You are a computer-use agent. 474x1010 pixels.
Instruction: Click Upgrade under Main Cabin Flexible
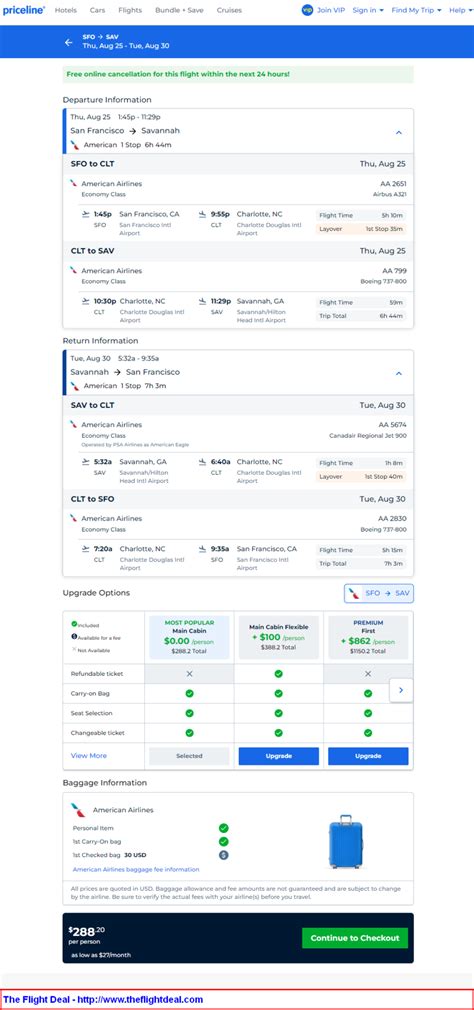(278, 756)
